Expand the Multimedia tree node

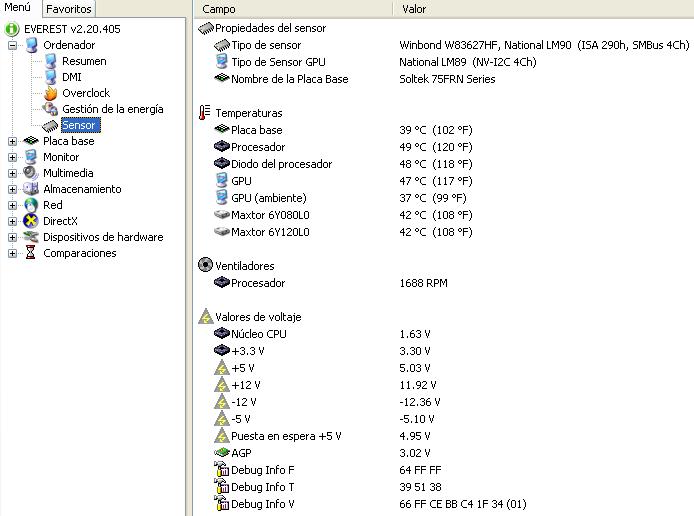(x=12, y=173)
